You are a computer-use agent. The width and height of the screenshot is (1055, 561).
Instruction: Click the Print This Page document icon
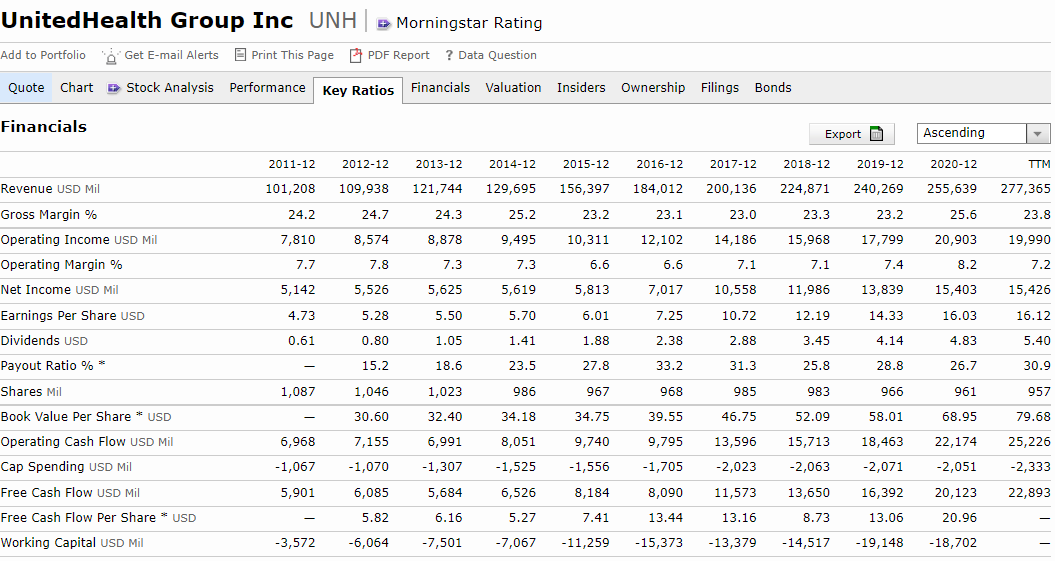point(240,54)
